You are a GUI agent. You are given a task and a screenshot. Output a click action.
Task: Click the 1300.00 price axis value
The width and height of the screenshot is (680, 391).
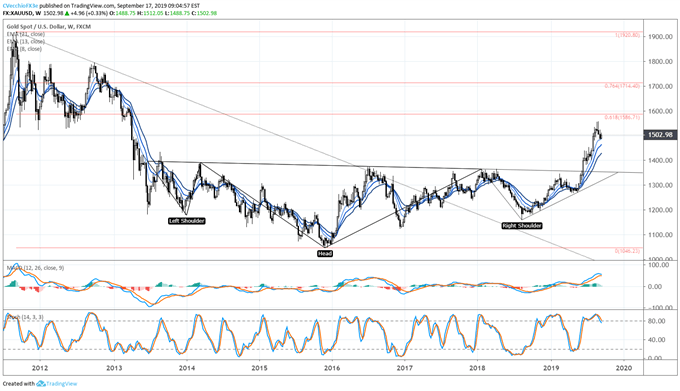pyautogui.click(x=660, y=186)
